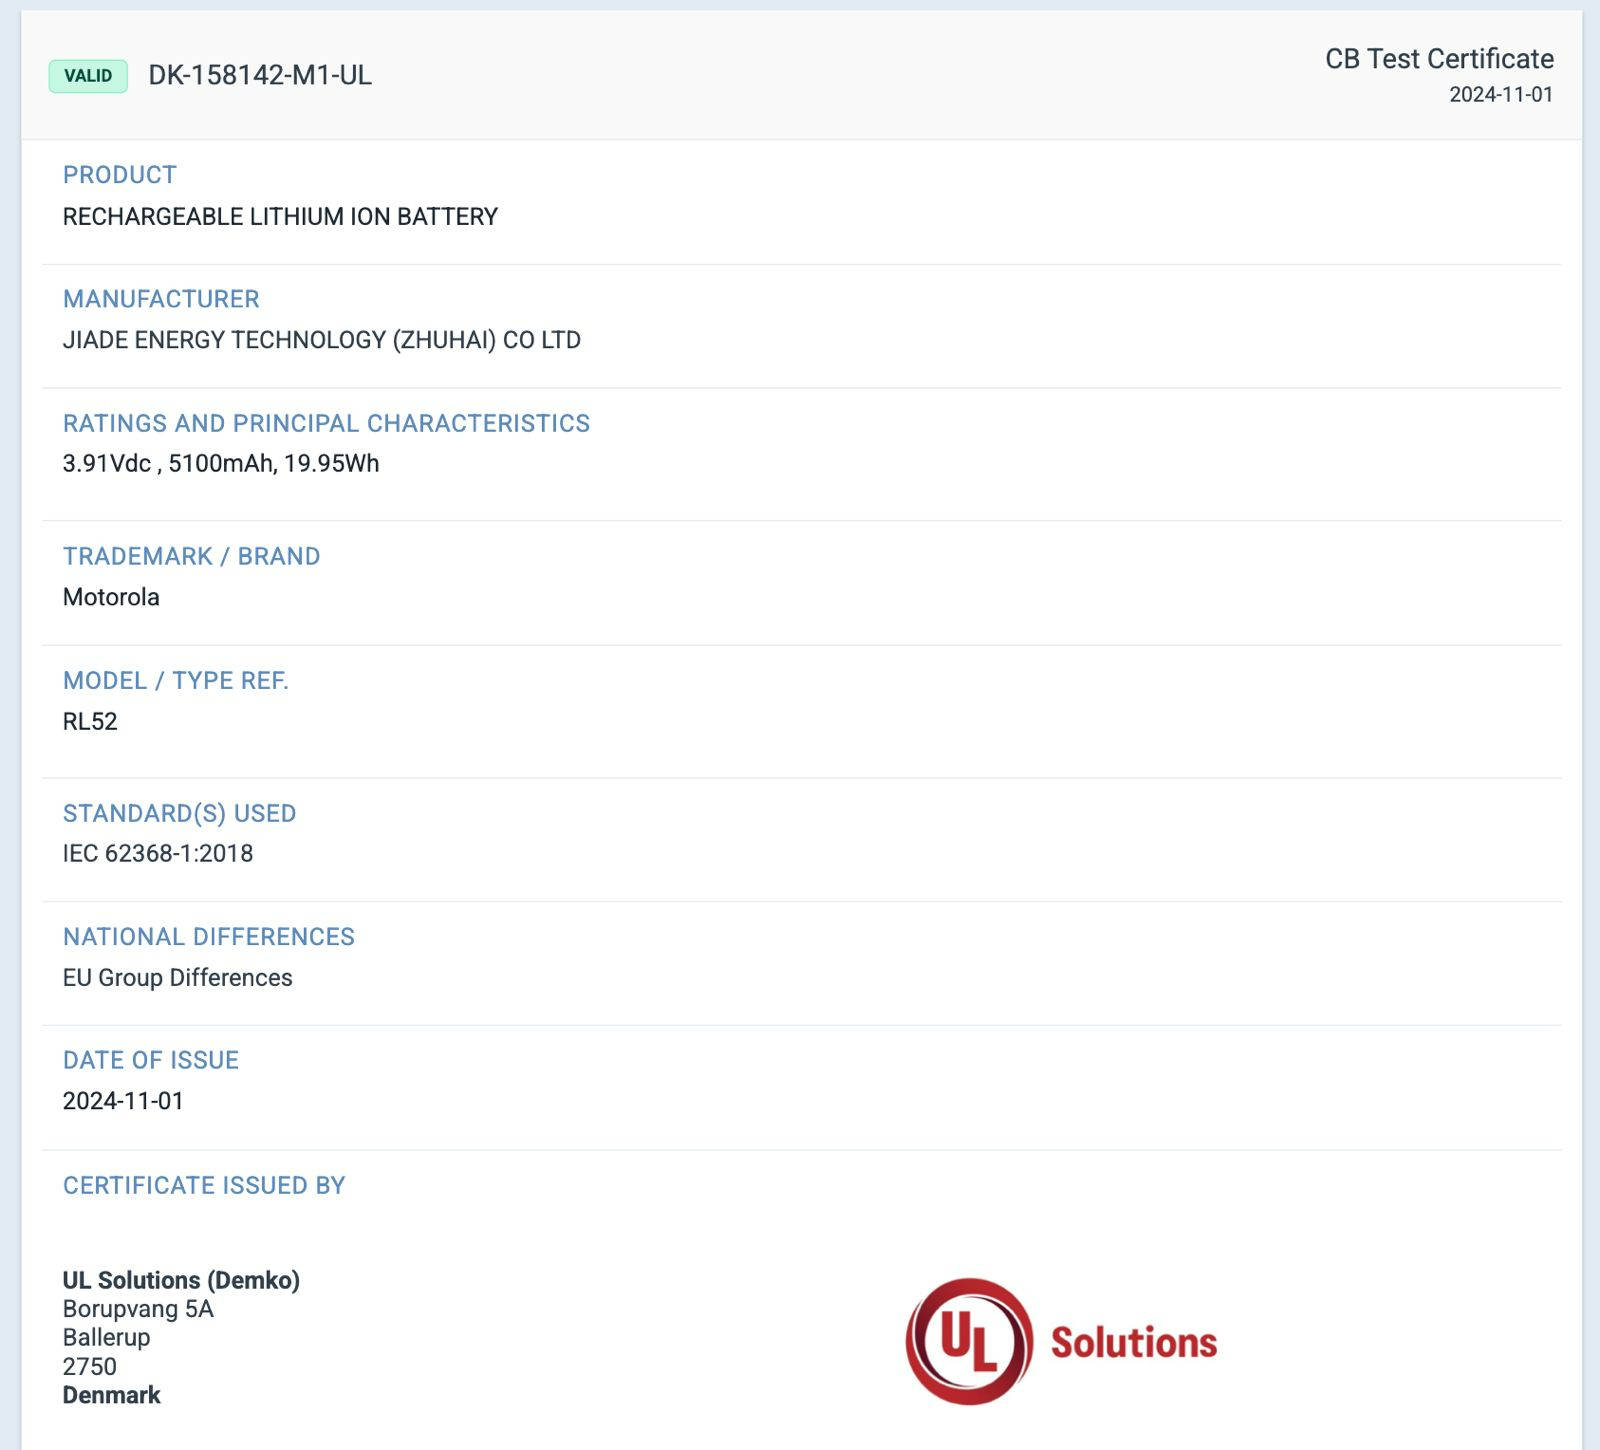Click the Jiade Energy Technology manufacturer name
The height and width of the screenshot is (1450, 1600).
click(321, 340)
